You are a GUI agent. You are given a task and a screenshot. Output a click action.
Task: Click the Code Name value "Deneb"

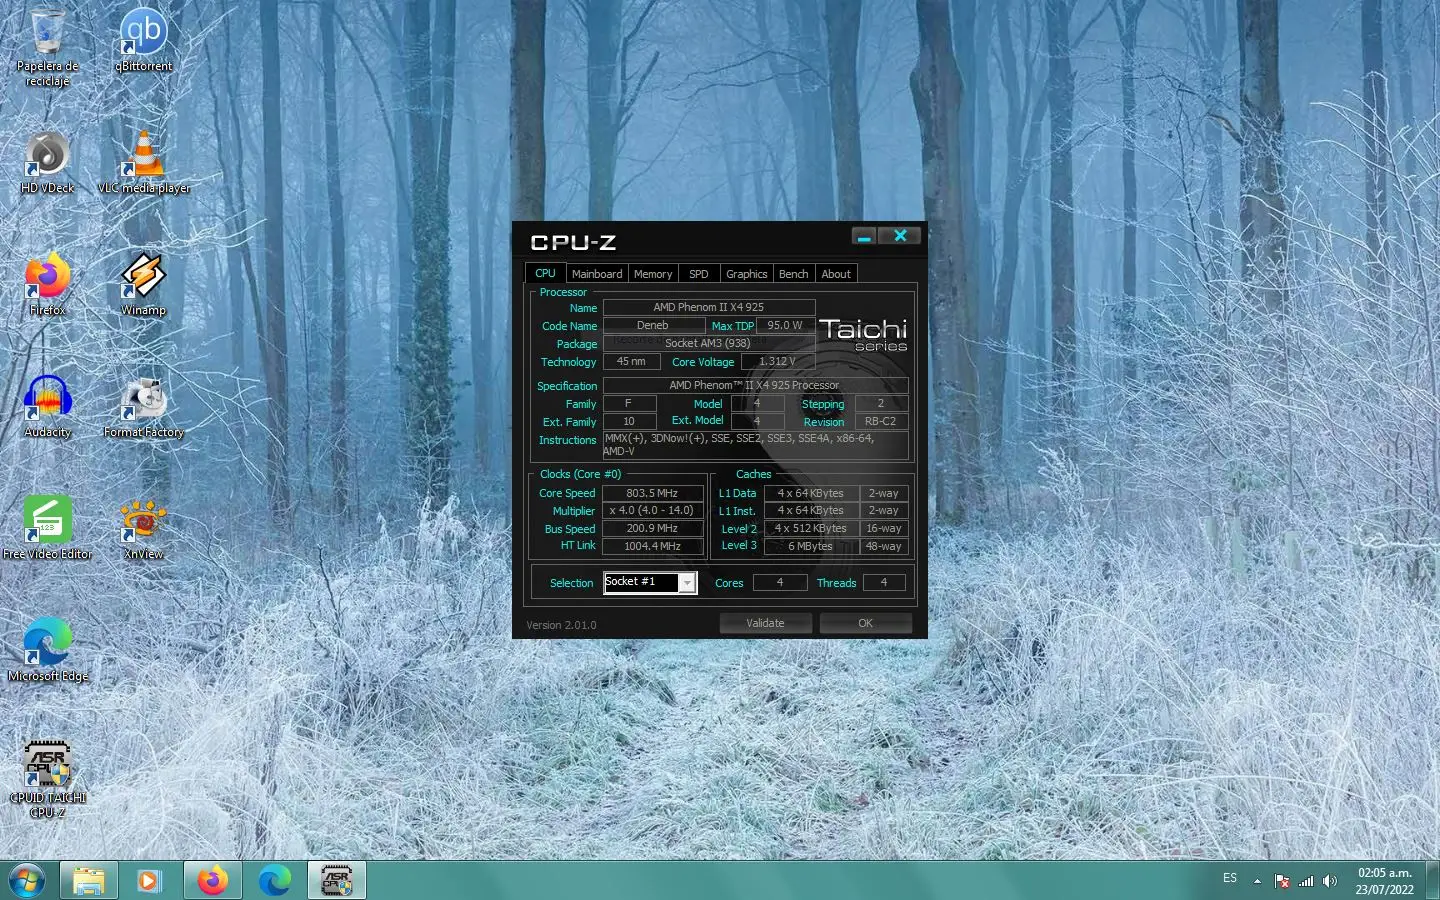[653, 325]
